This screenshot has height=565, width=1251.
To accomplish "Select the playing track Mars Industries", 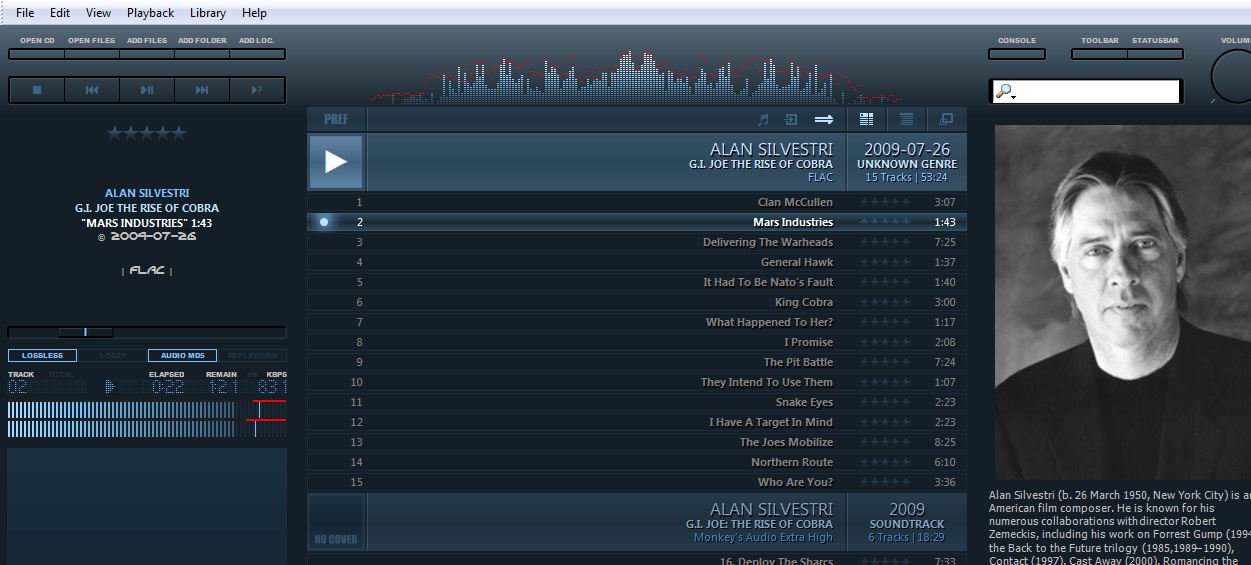I will (x=637, y=222).
